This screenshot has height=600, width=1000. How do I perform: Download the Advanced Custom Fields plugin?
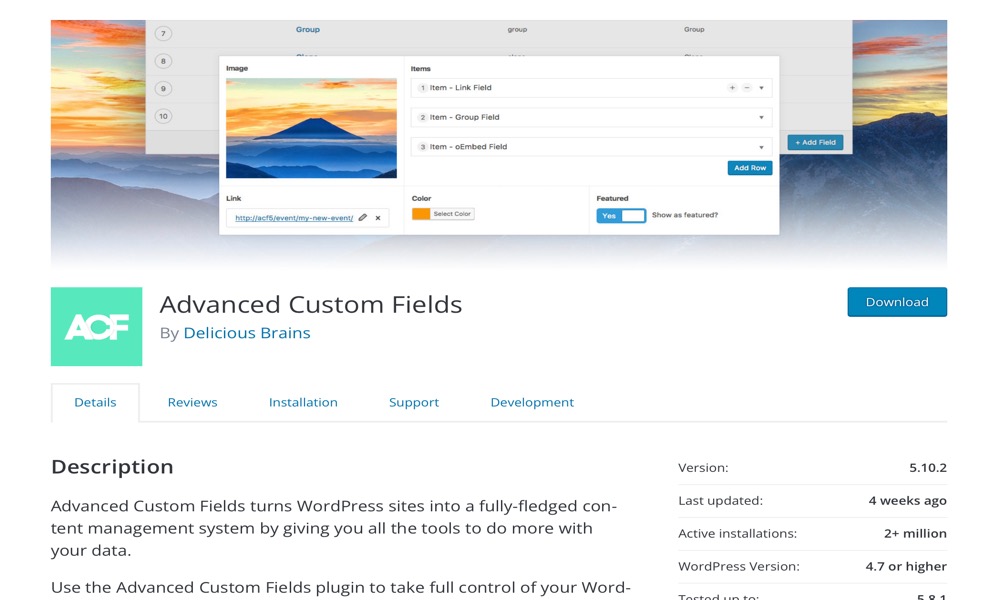tap(897, 302)
